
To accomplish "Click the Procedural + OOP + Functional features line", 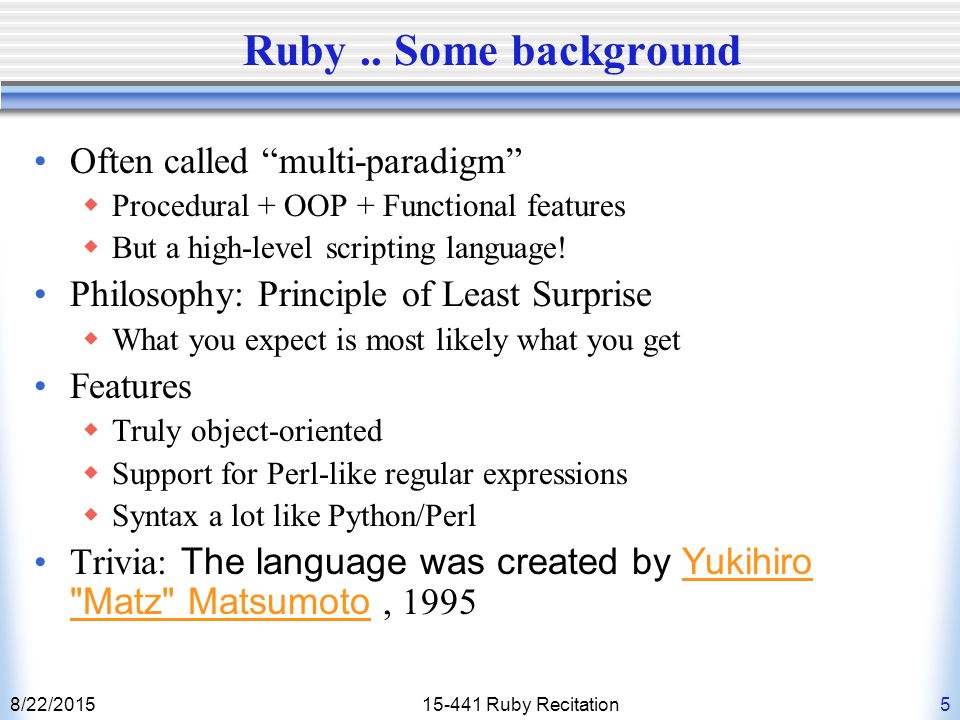I will 369,206.
